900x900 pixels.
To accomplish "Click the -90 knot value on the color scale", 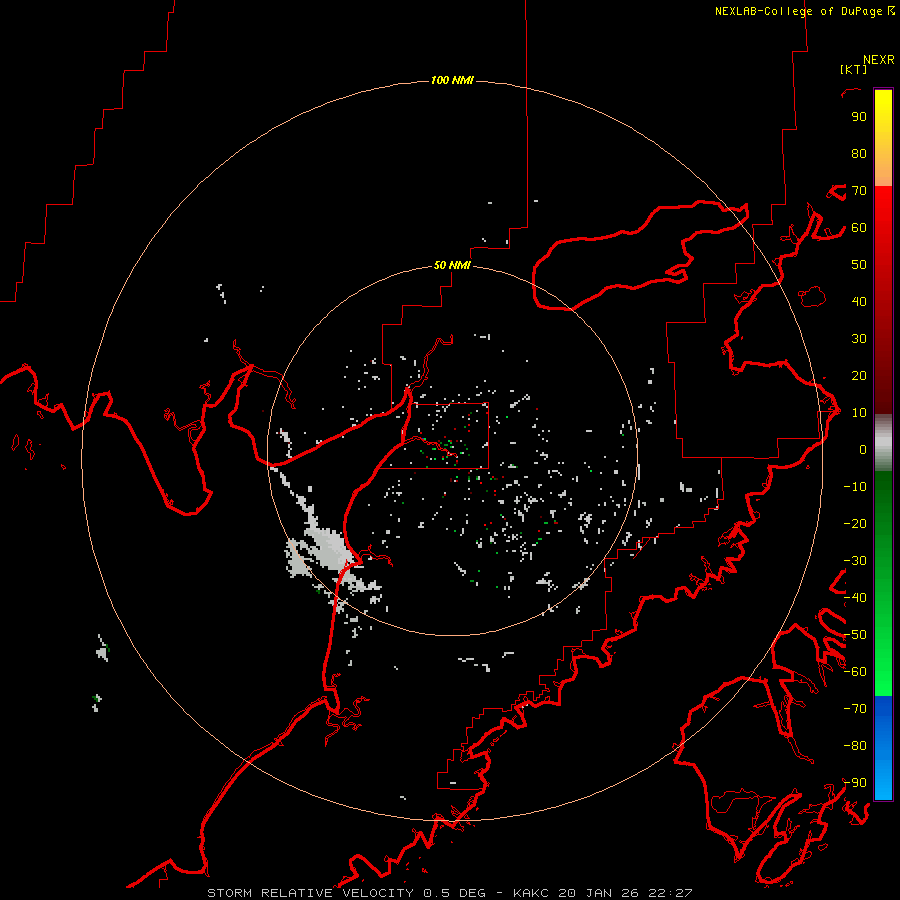I will coord(855,783).
